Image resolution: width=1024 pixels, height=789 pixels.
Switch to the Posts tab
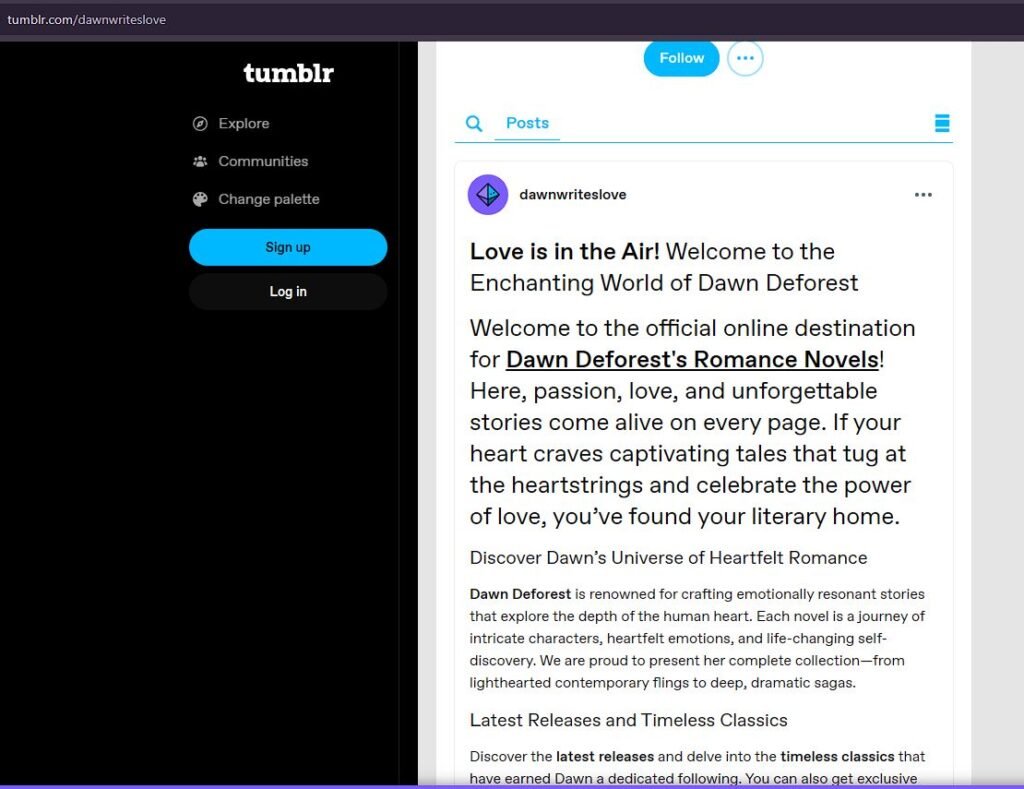527,123
